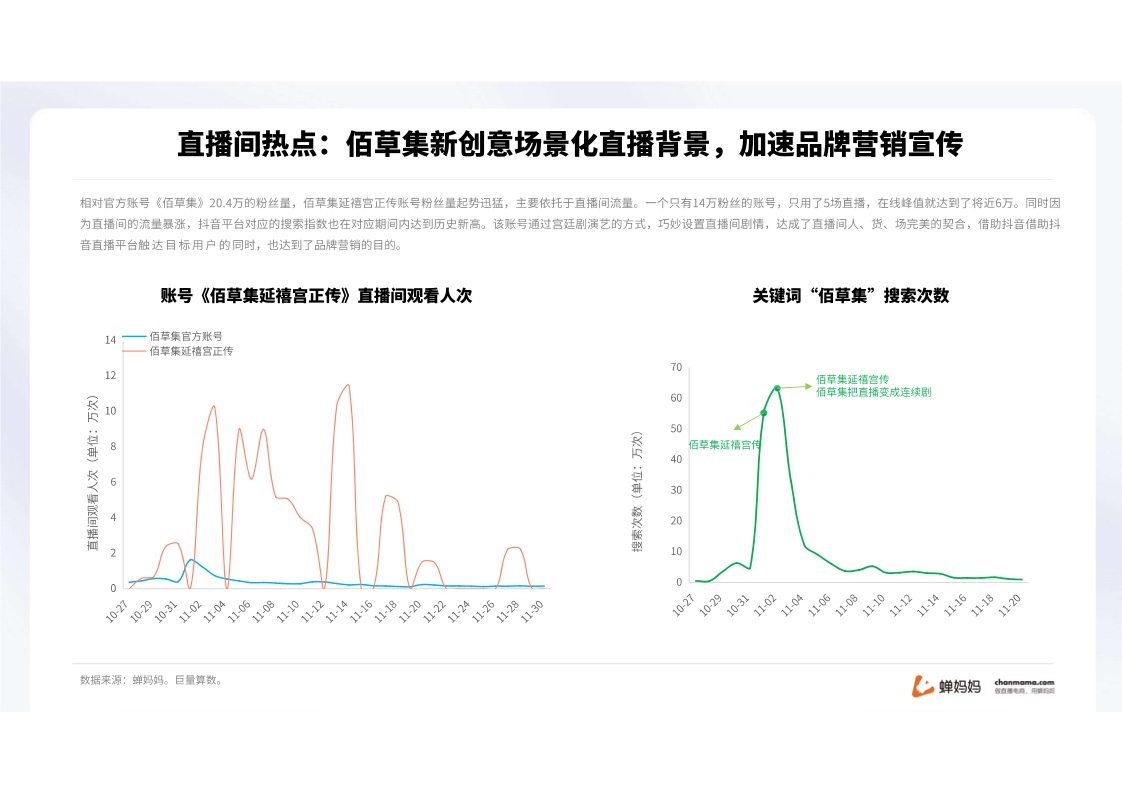Select the lower green dot near 55

pos(764,412)
